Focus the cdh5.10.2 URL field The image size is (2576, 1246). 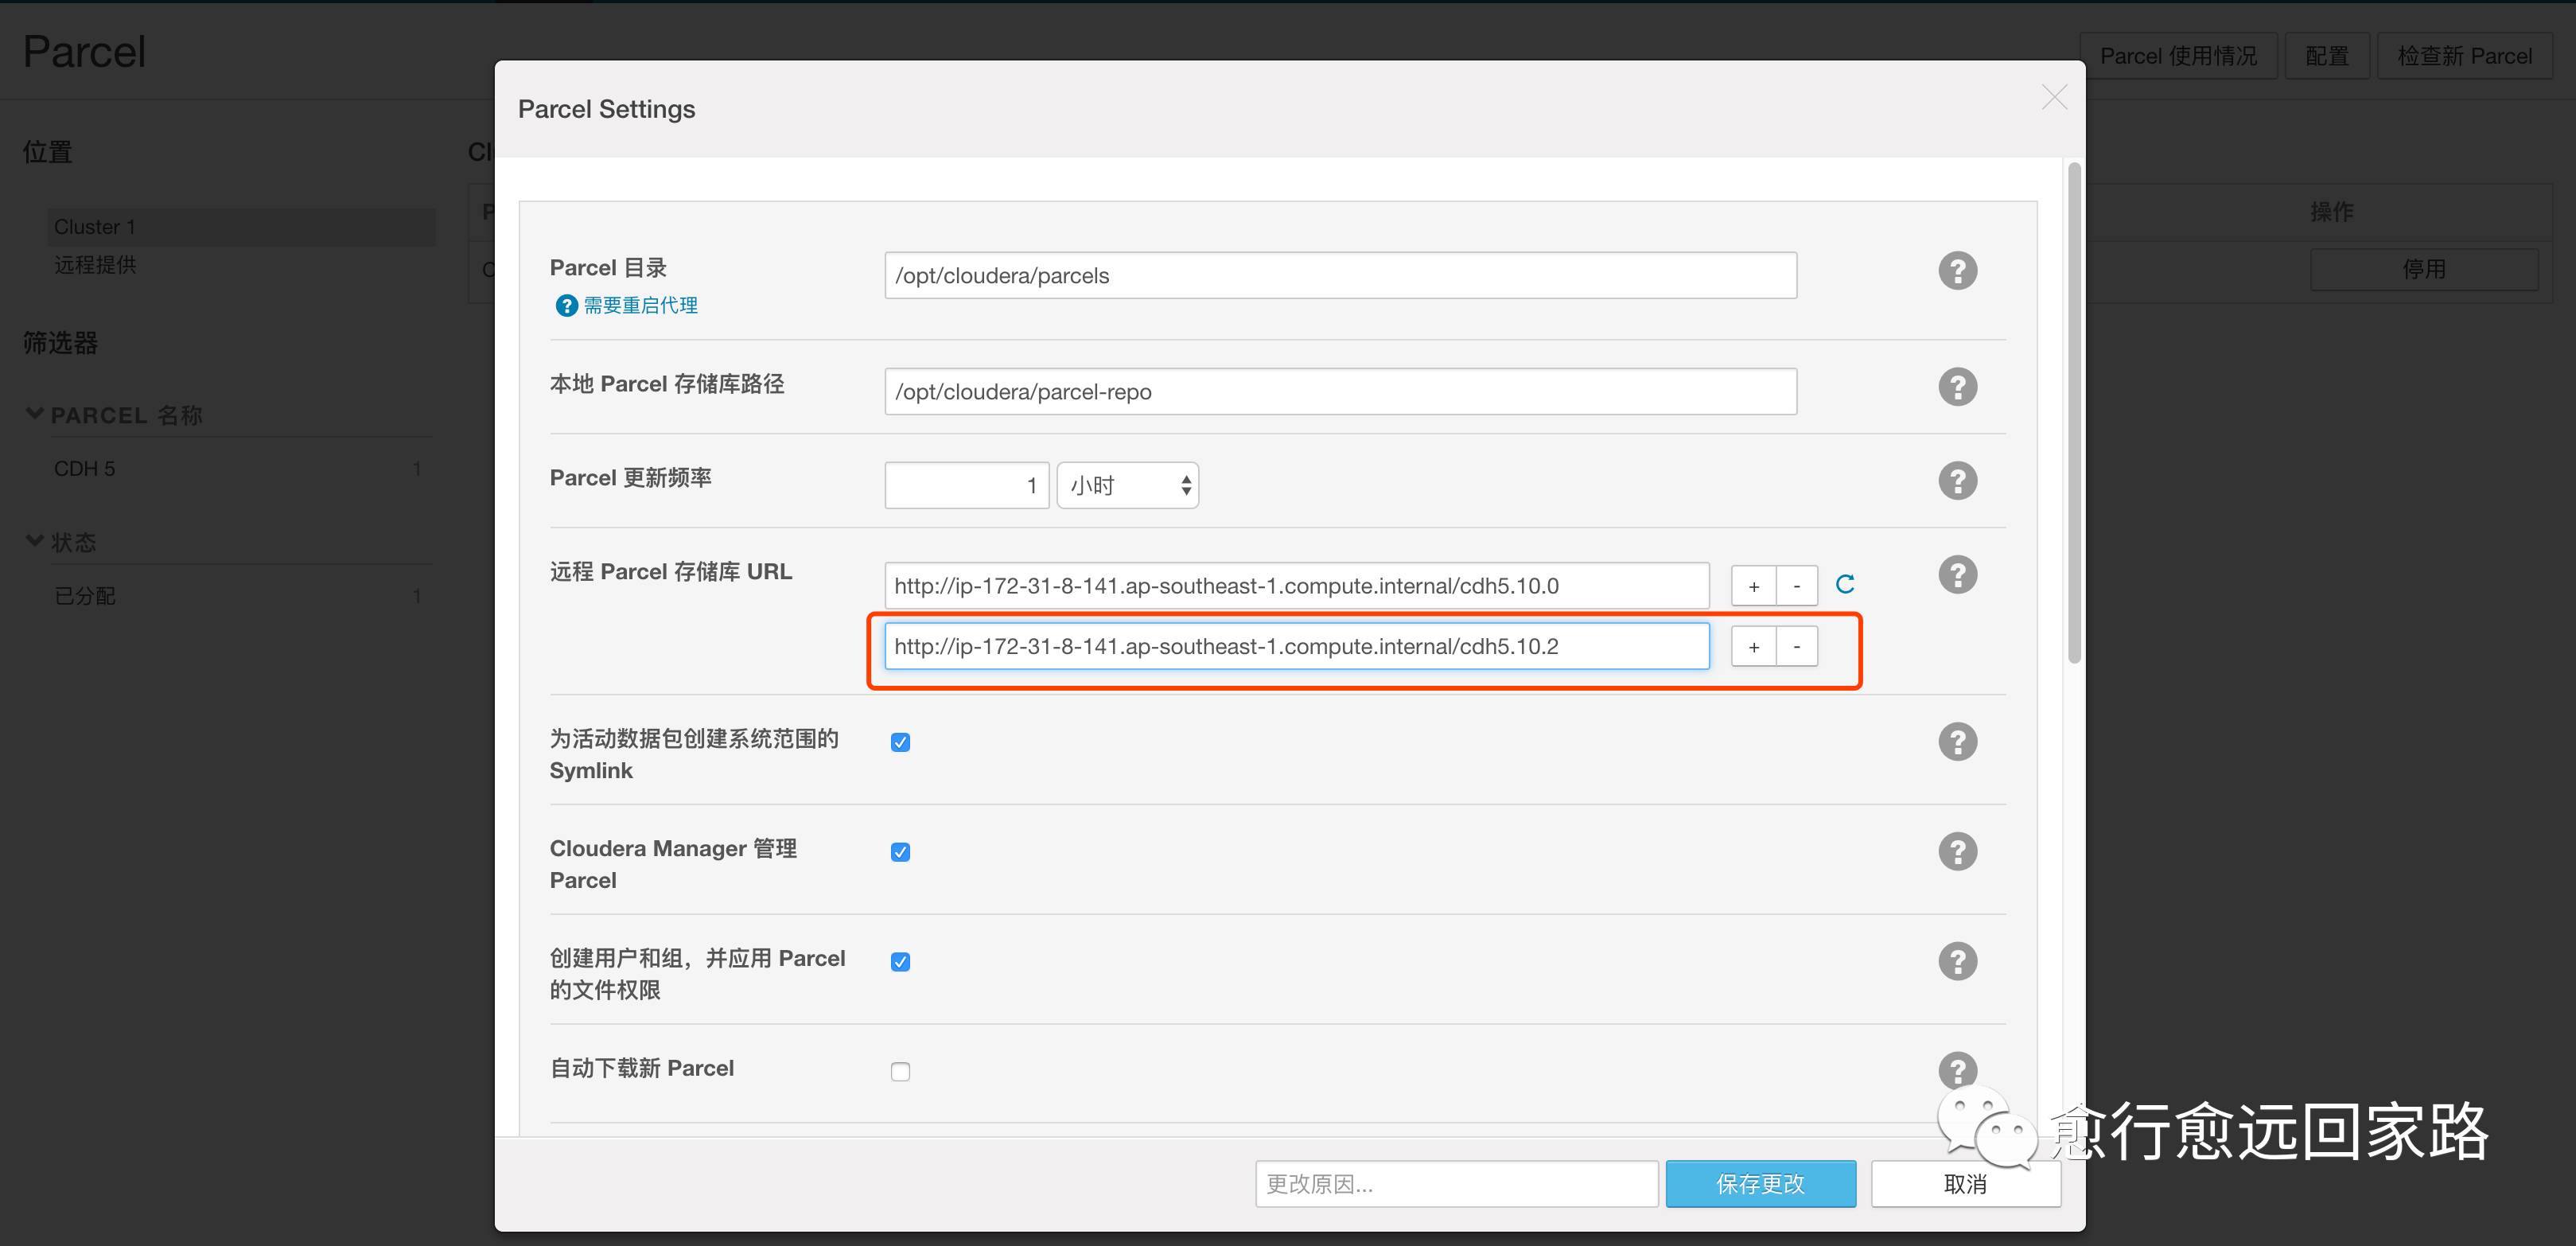[x=1296, y=646]
